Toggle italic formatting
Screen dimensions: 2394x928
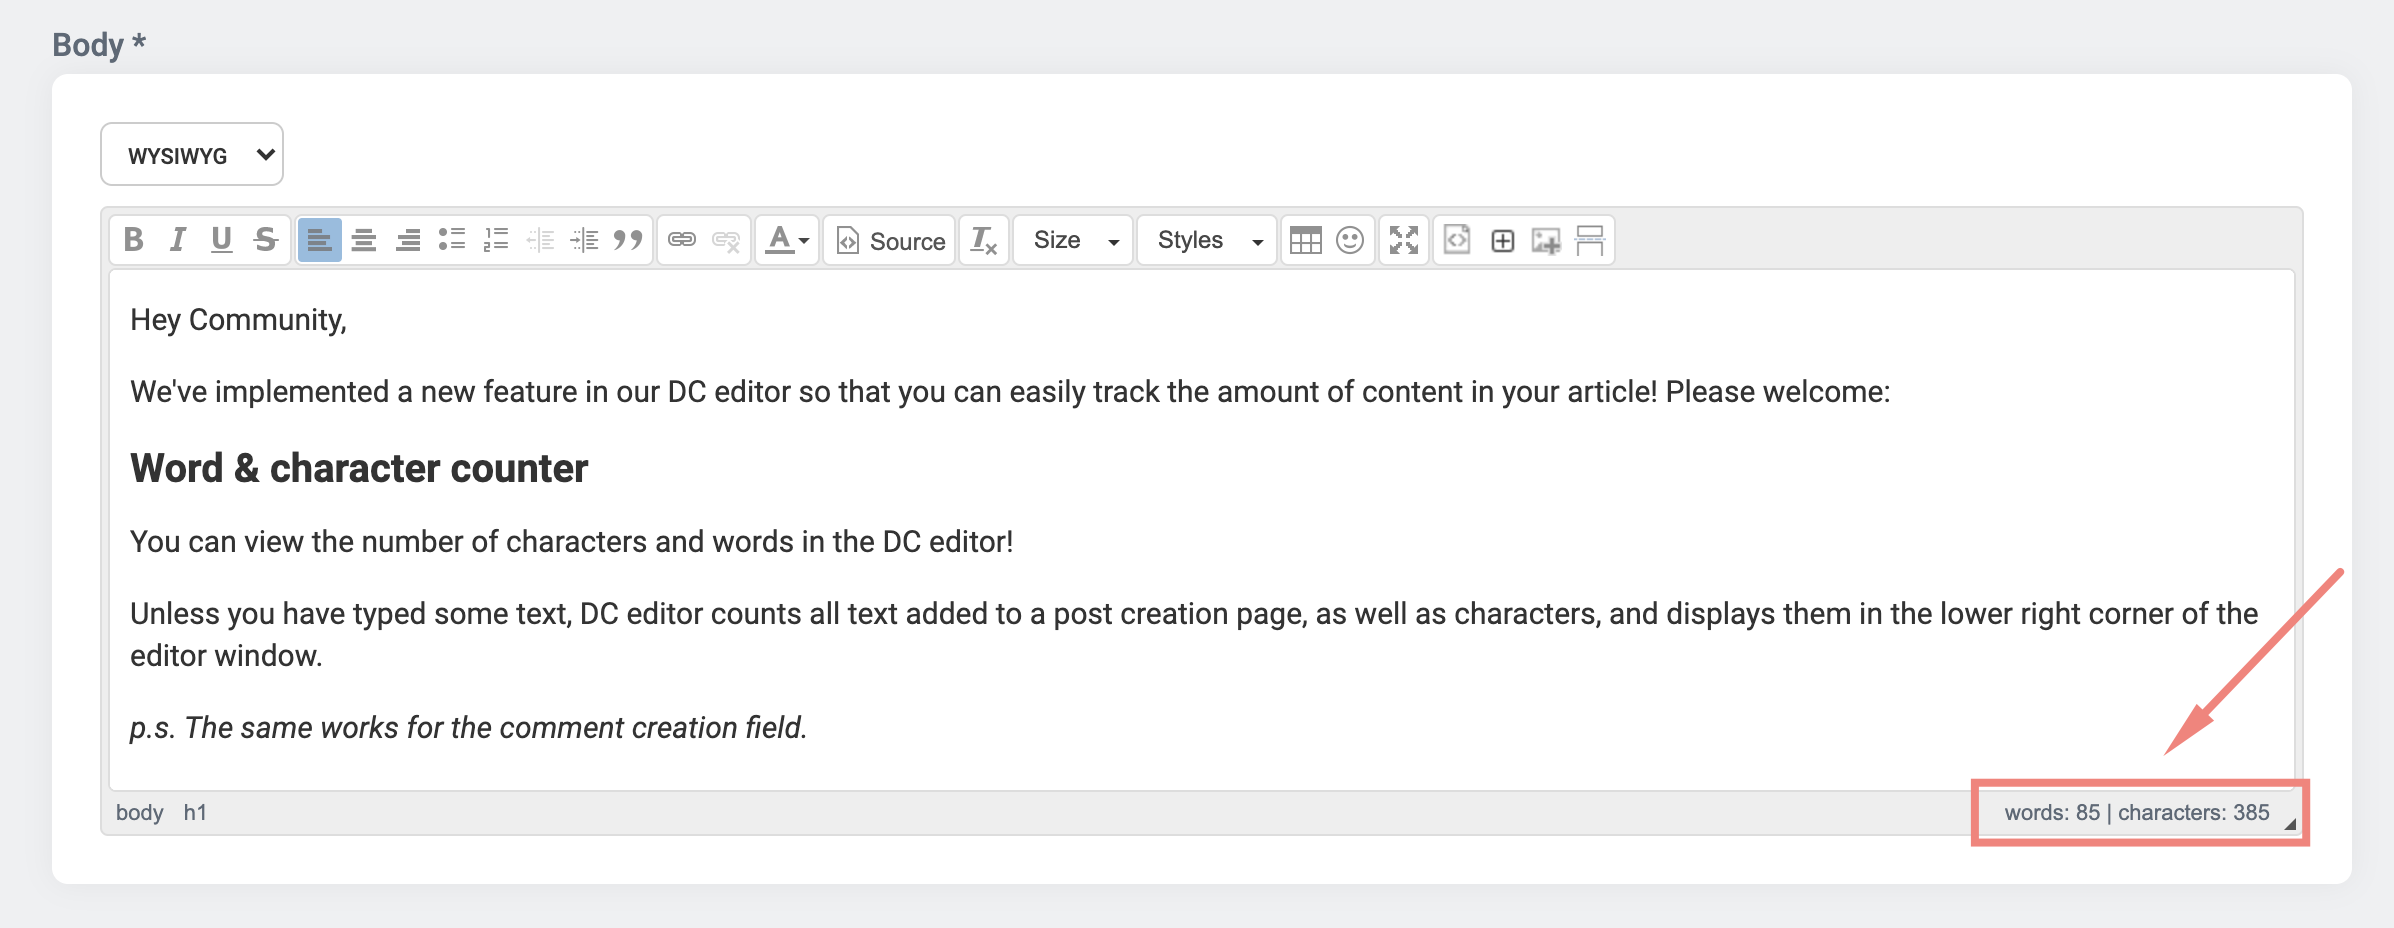[177, 240]
